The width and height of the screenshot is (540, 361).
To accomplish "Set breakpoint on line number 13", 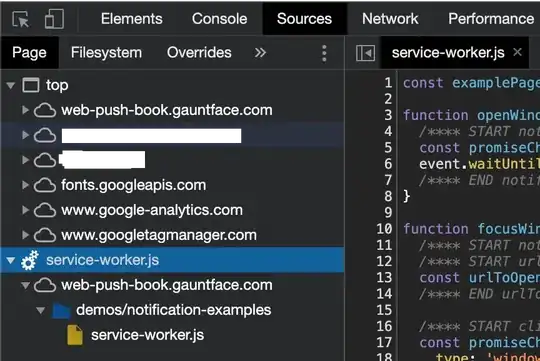I will 384,277.
